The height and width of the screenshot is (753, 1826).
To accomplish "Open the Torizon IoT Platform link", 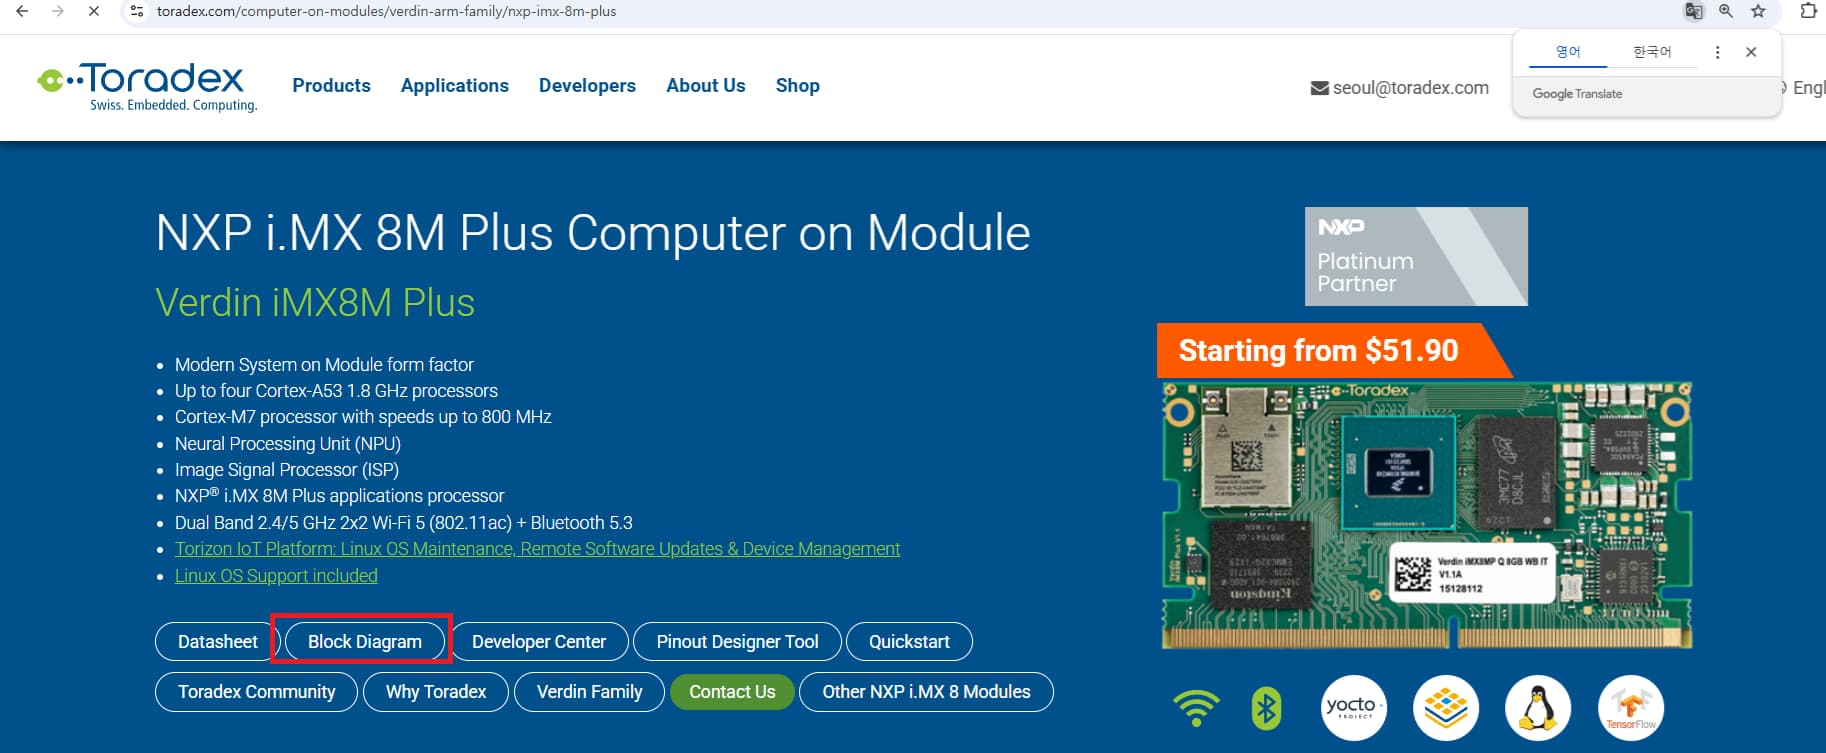I will click(x=537, y=549).
